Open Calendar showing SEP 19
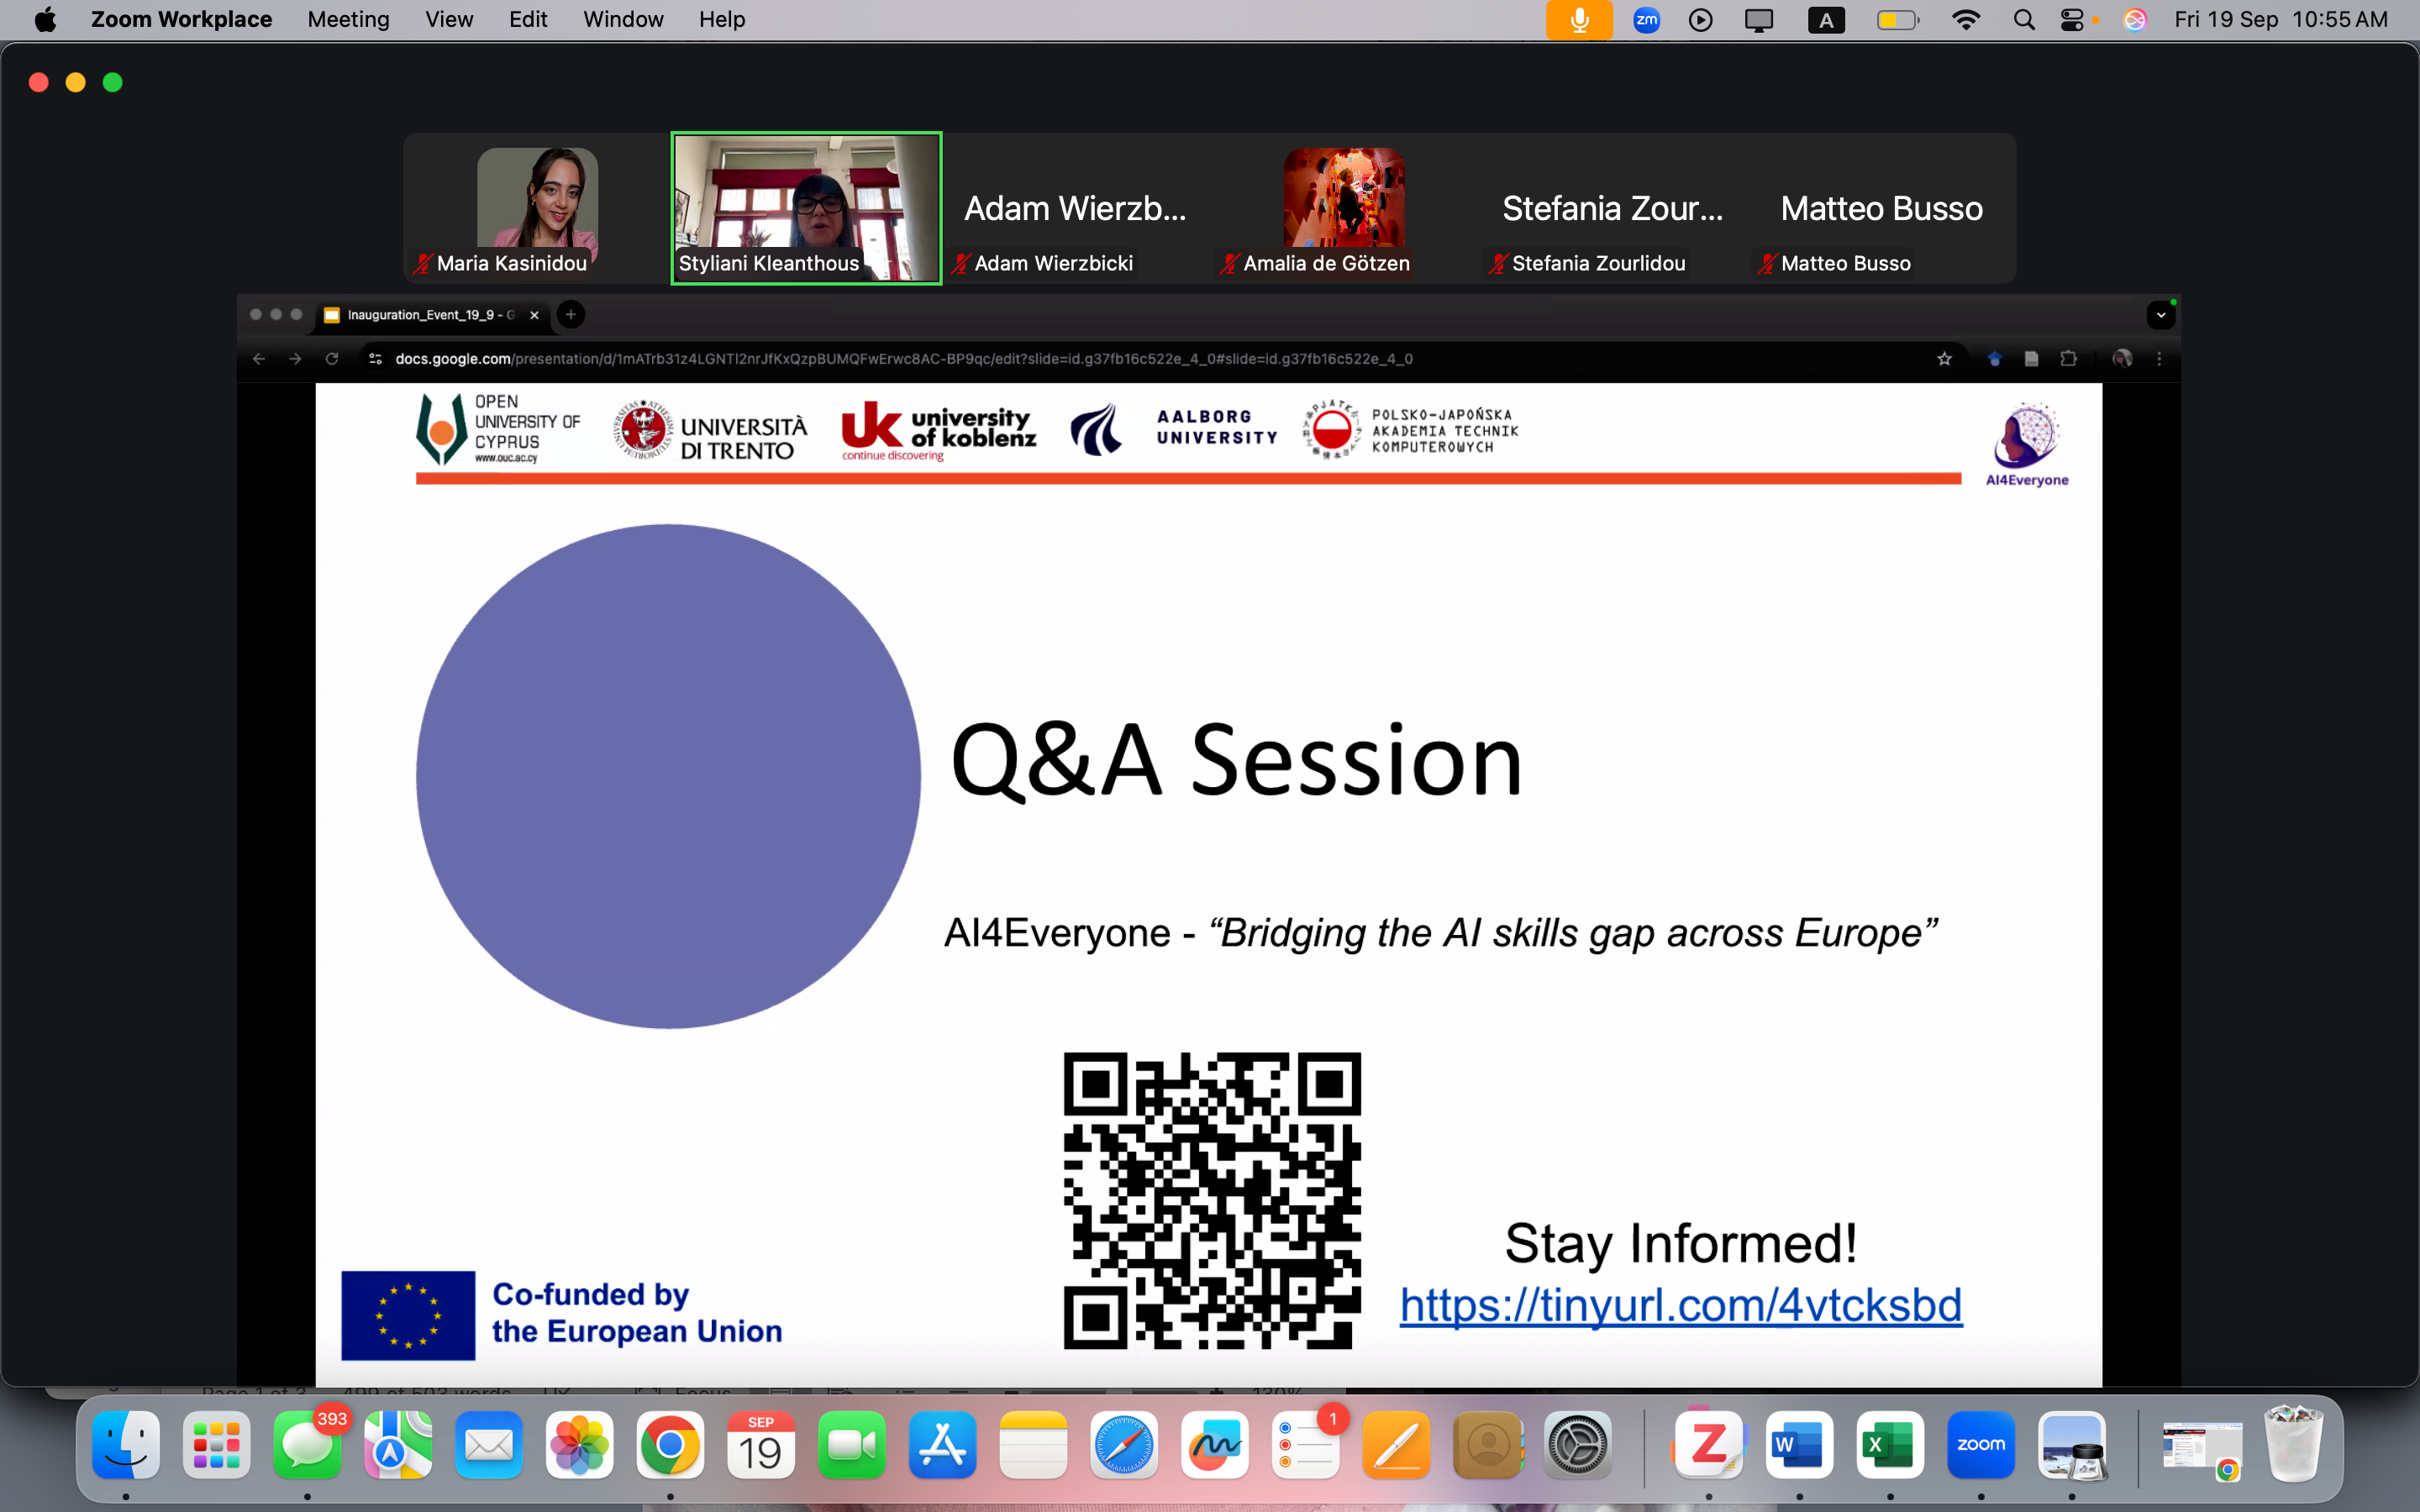The image size is (2420, 1512). 761,1445
